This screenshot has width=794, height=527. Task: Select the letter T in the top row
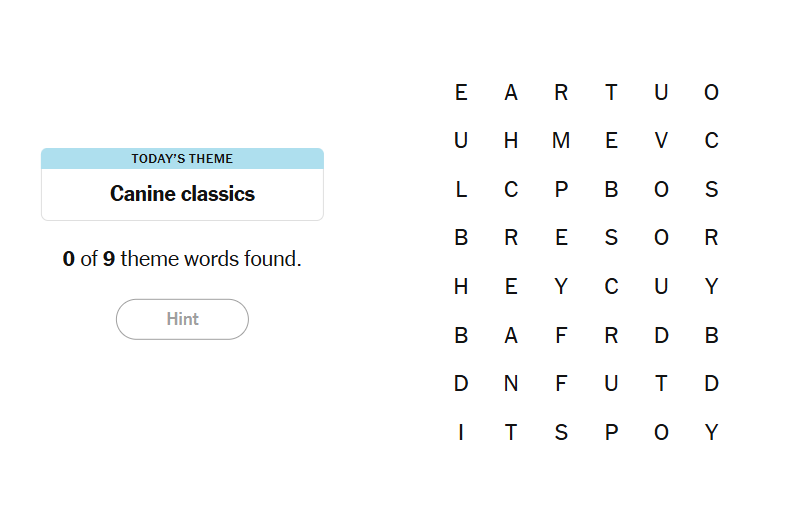coord(611,93)
